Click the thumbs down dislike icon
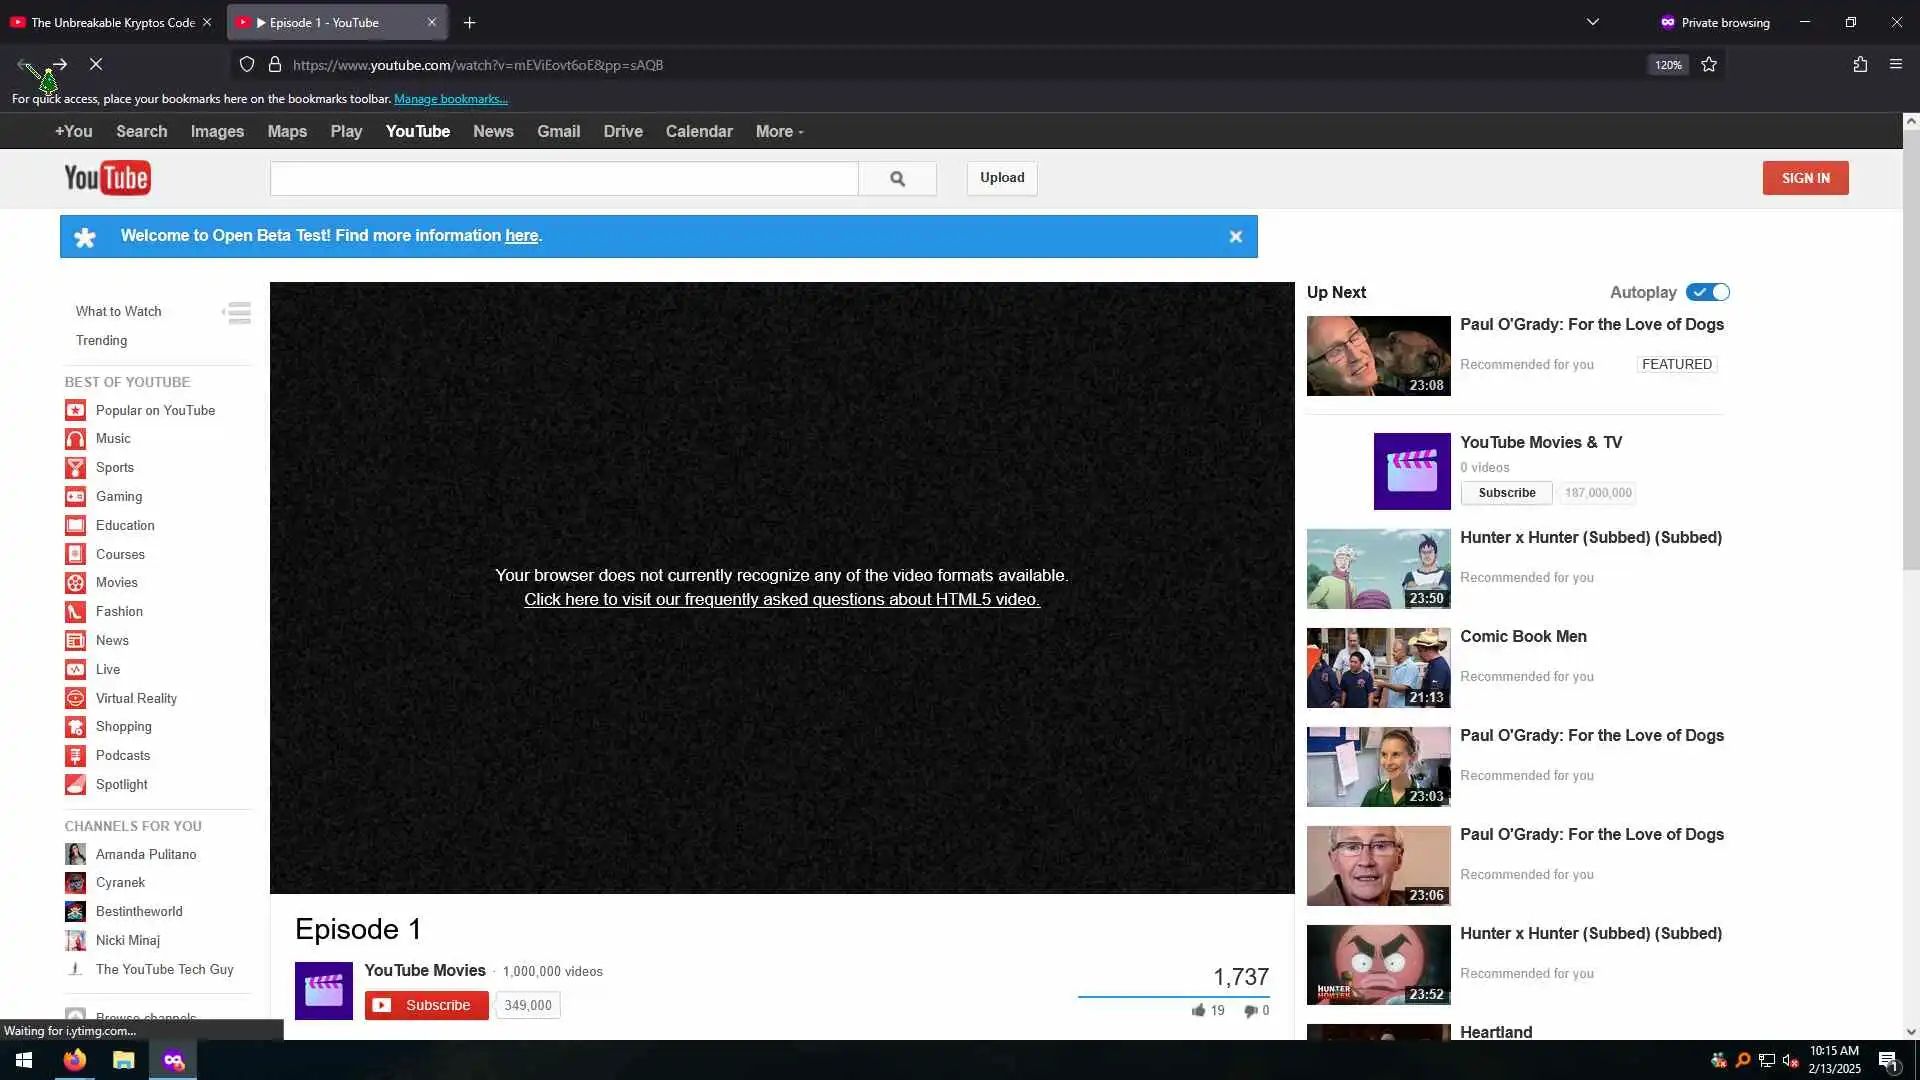1920x1080 pixels. (x=1250, y=1011)
